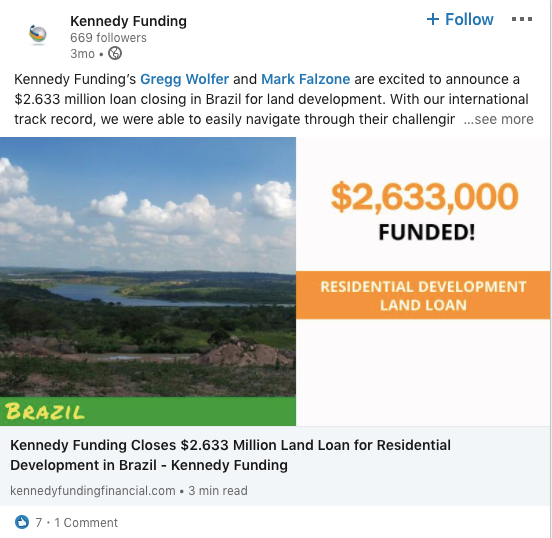552x538 pixels.
Task: Open Gregg Wolfer profile mention
Action: point(184,79)
